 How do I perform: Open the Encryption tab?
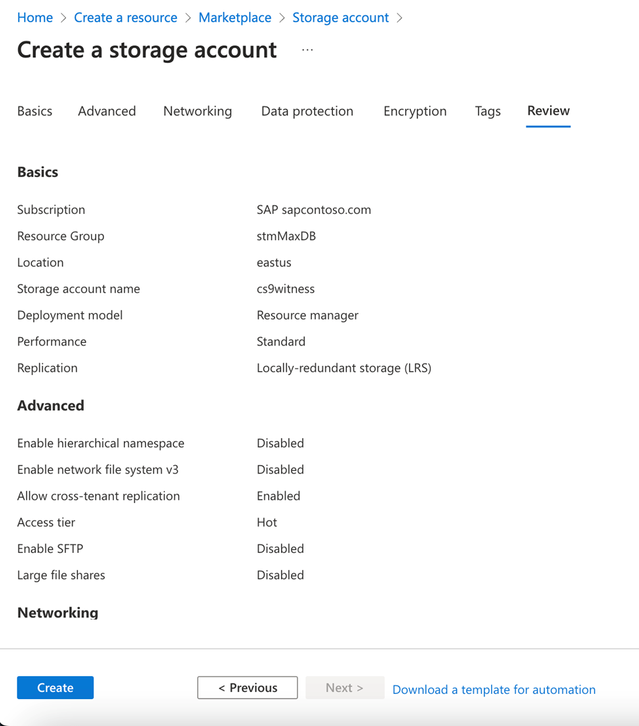point(415,111)
